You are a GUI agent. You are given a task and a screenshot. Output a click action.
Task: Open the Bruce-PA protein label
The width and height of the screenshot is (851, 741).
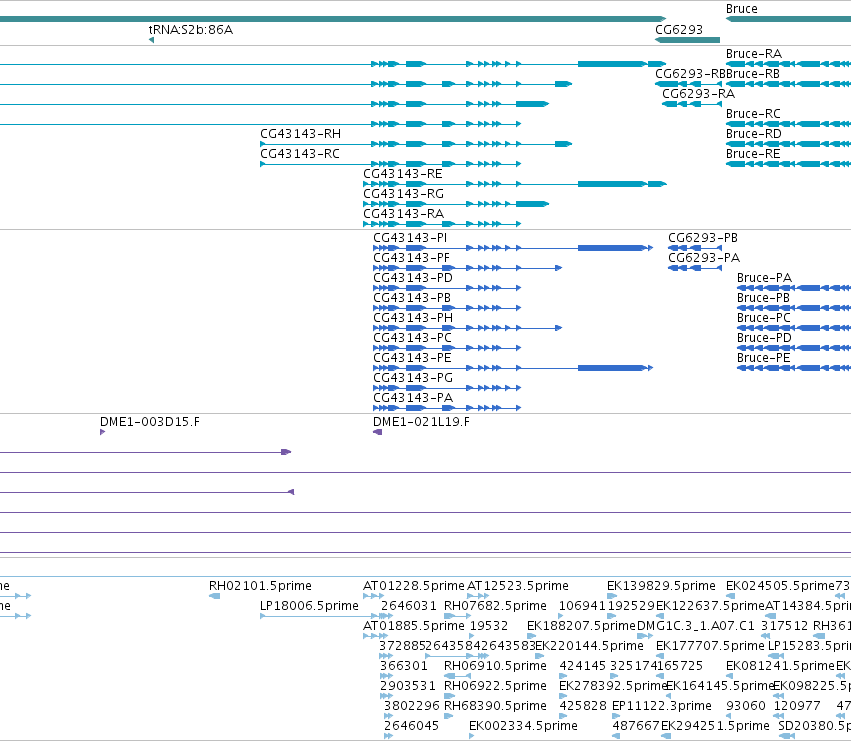click(x=764, y=278)
